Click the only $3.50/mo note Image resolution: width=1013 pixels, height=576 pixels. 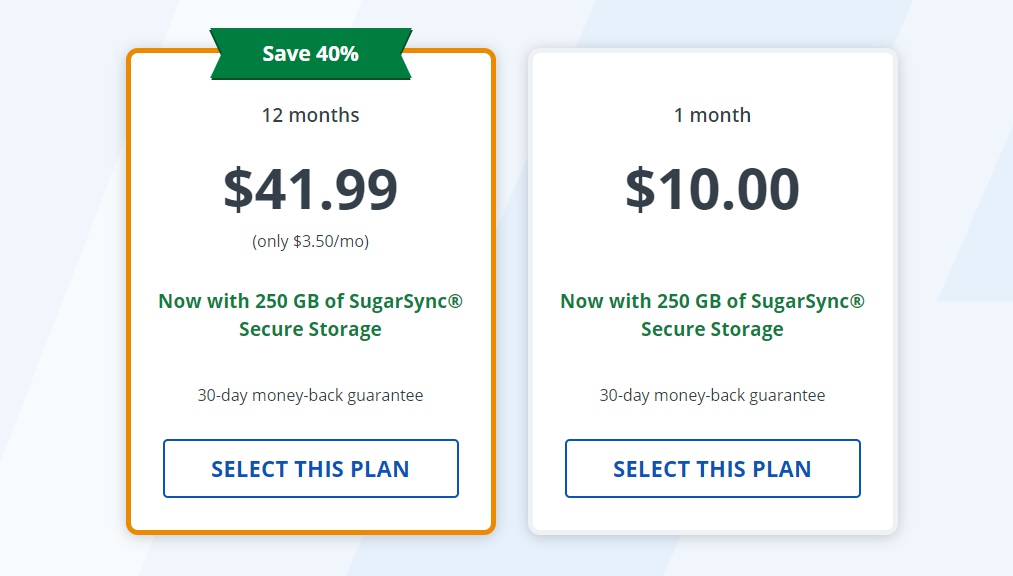(311, 242)
